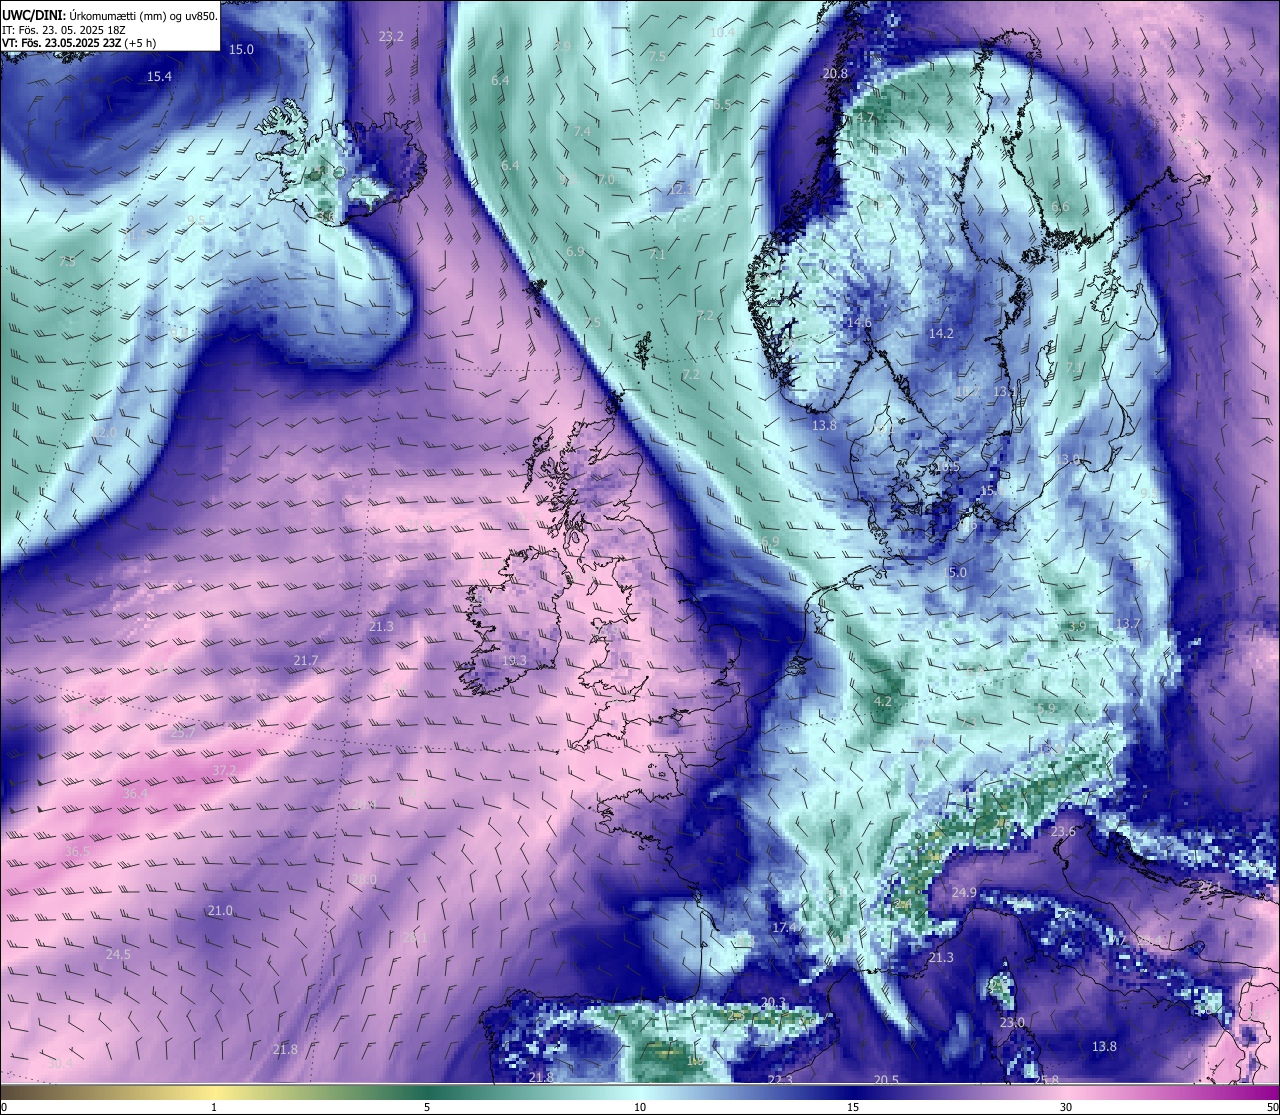Click the 15.4 value label on the map

click(x=159, y=76)
